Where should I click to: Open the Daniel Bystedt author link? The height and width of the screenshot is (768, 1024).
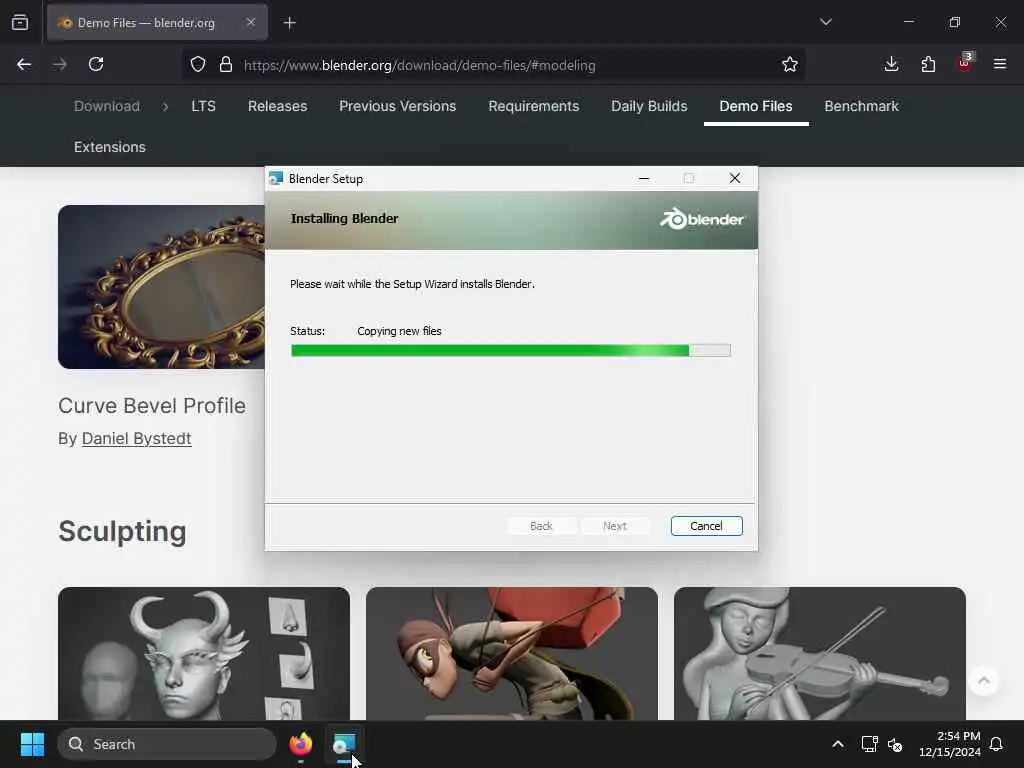coord(136,438)
